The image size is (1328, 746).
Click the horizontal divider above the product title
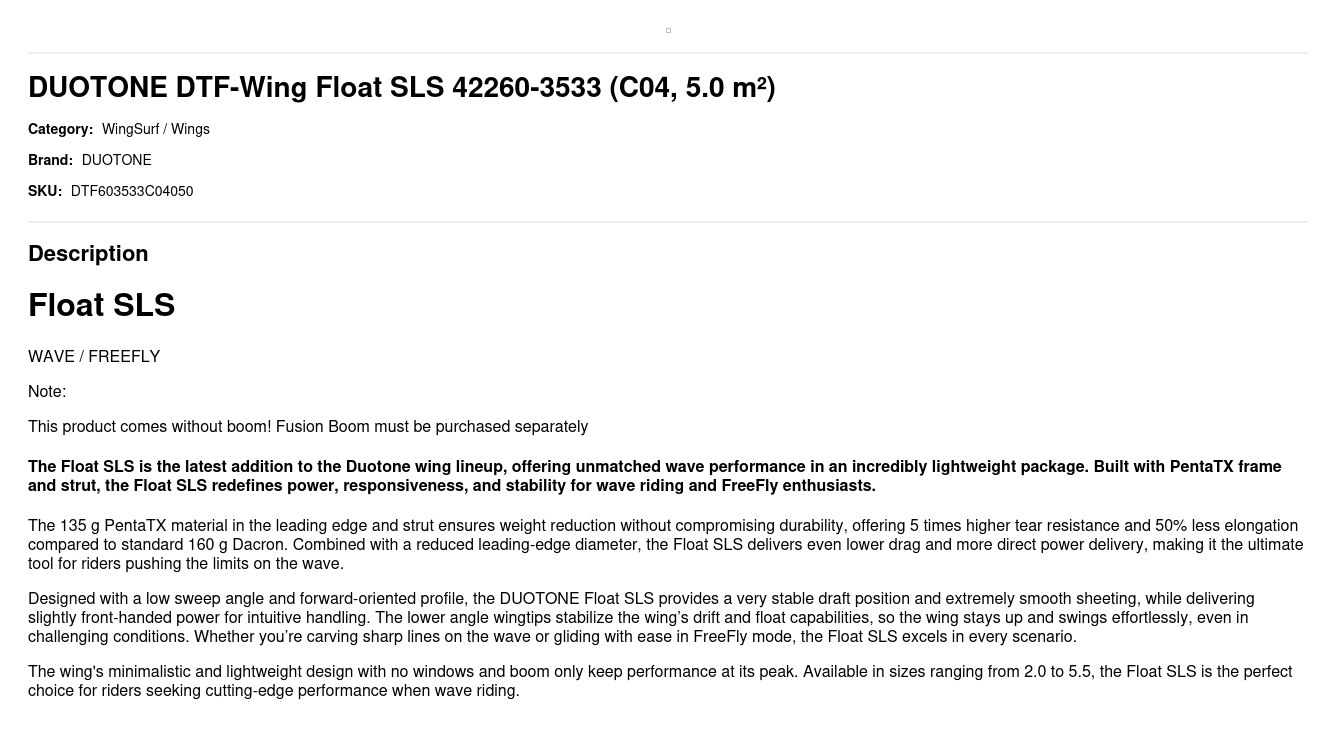[x=668, y=53]
